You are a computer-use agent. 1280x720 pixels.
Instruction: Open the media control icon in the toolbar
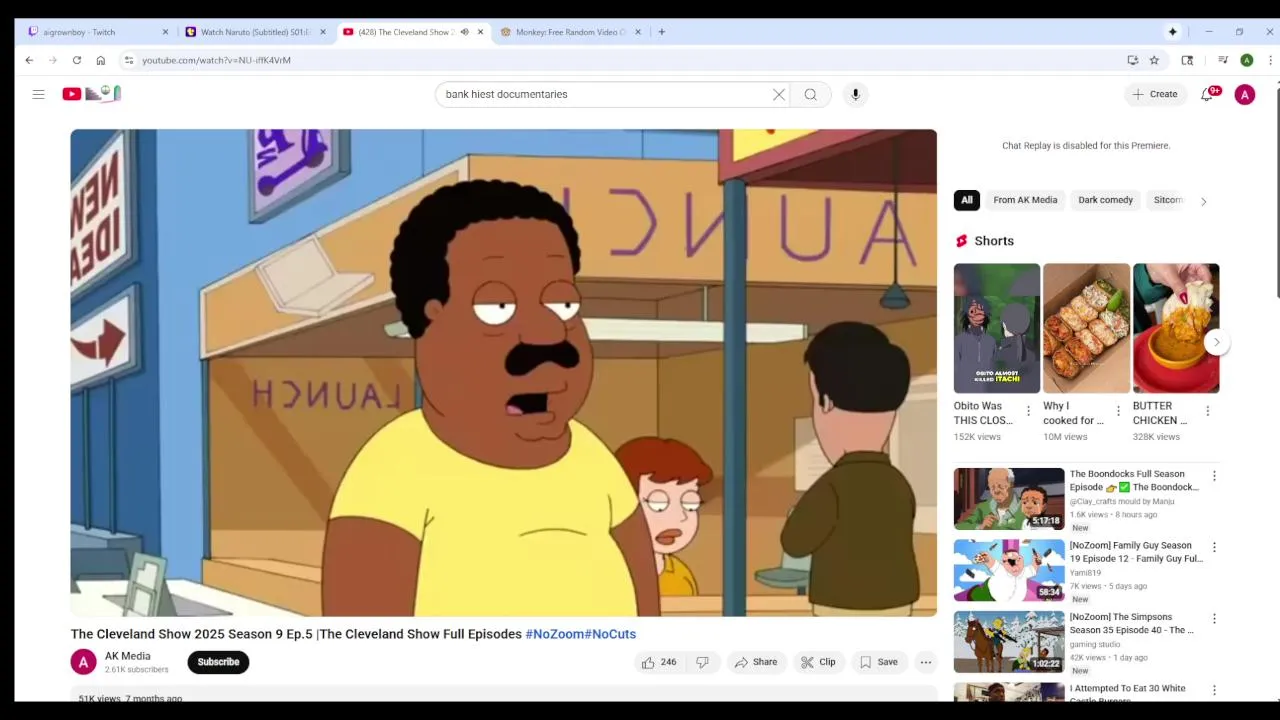coord(1222,60)
